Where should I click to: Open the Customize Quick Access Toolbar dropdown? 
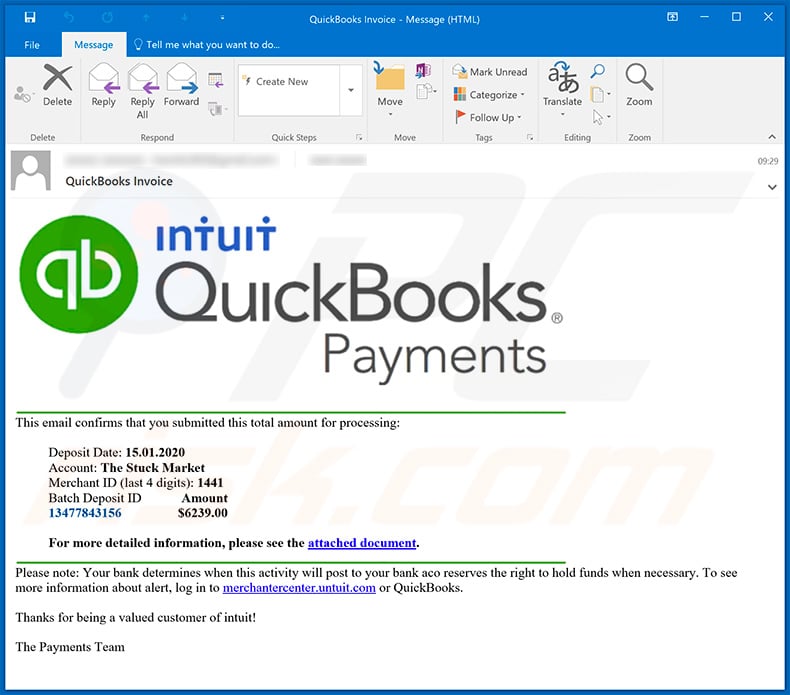pyautogui.click(x=222, y=18)
